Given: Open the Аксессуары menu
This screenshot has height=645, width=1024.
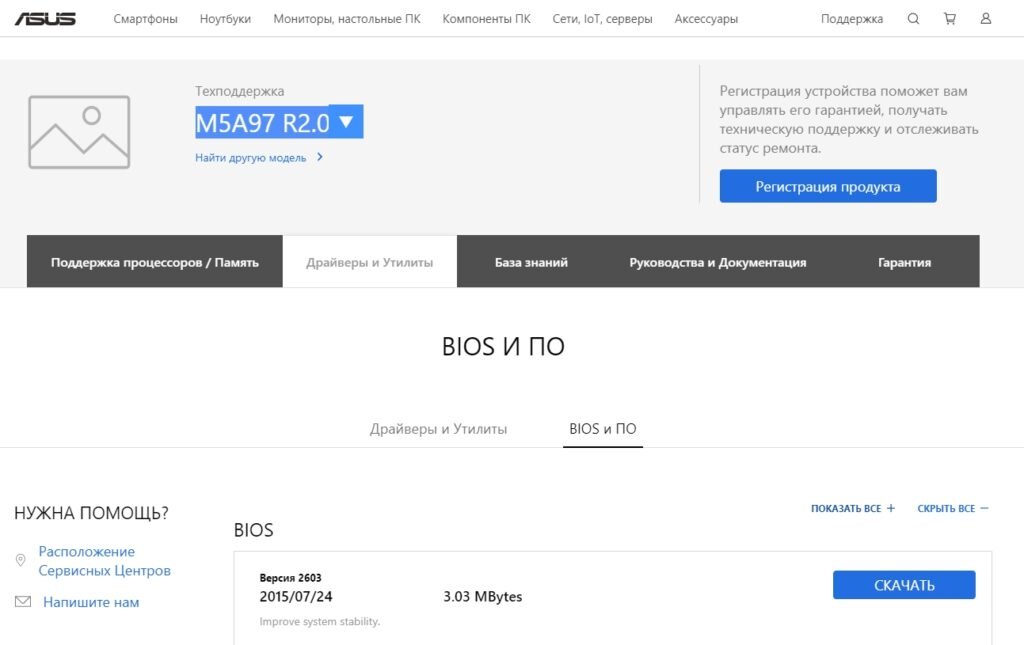Looking at the screenshot, I should pyautogui.click(x=706, y=19).
